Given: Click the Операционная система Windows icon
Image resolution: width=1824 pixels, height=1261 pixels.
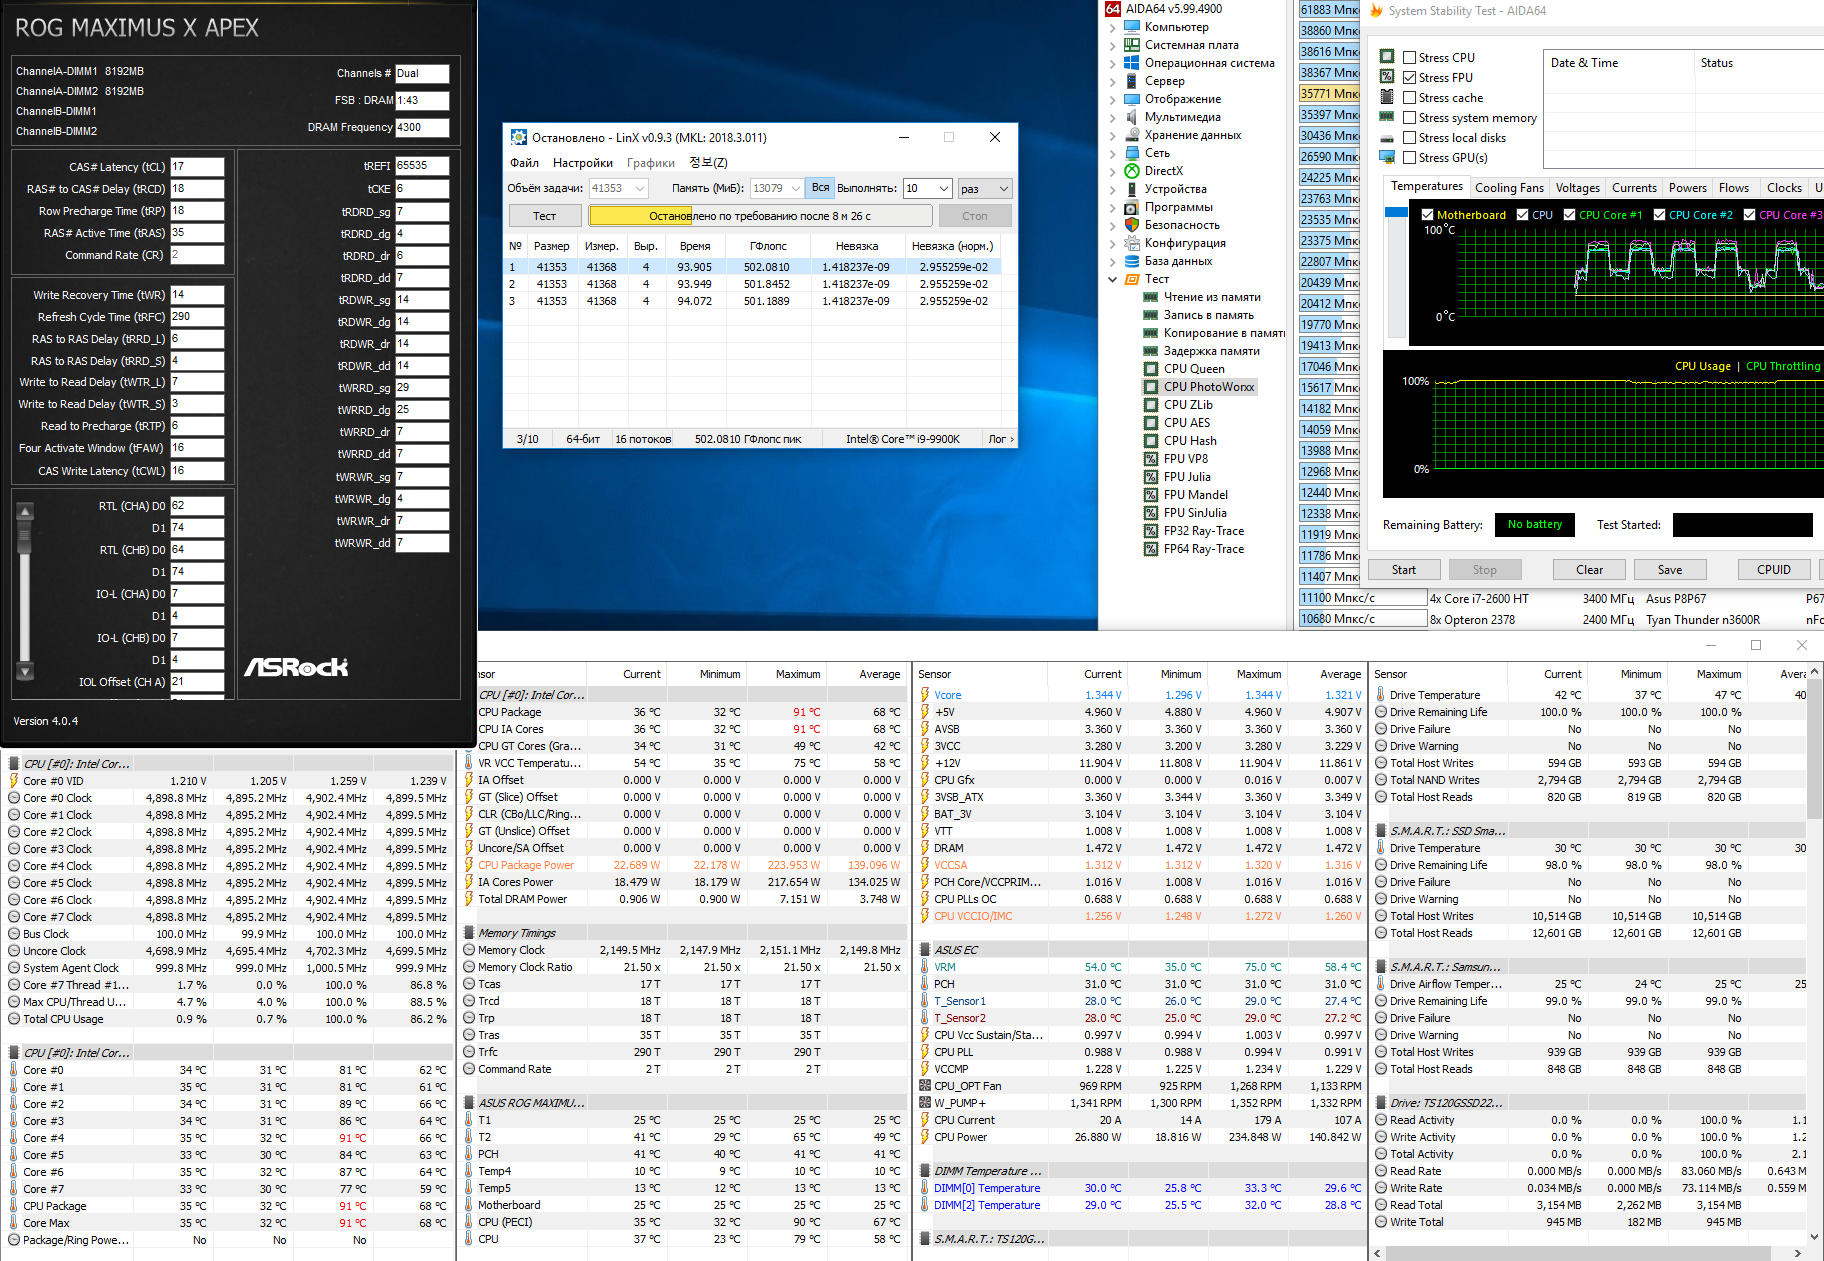Looking at the screenshot, I should (1132, 63).
